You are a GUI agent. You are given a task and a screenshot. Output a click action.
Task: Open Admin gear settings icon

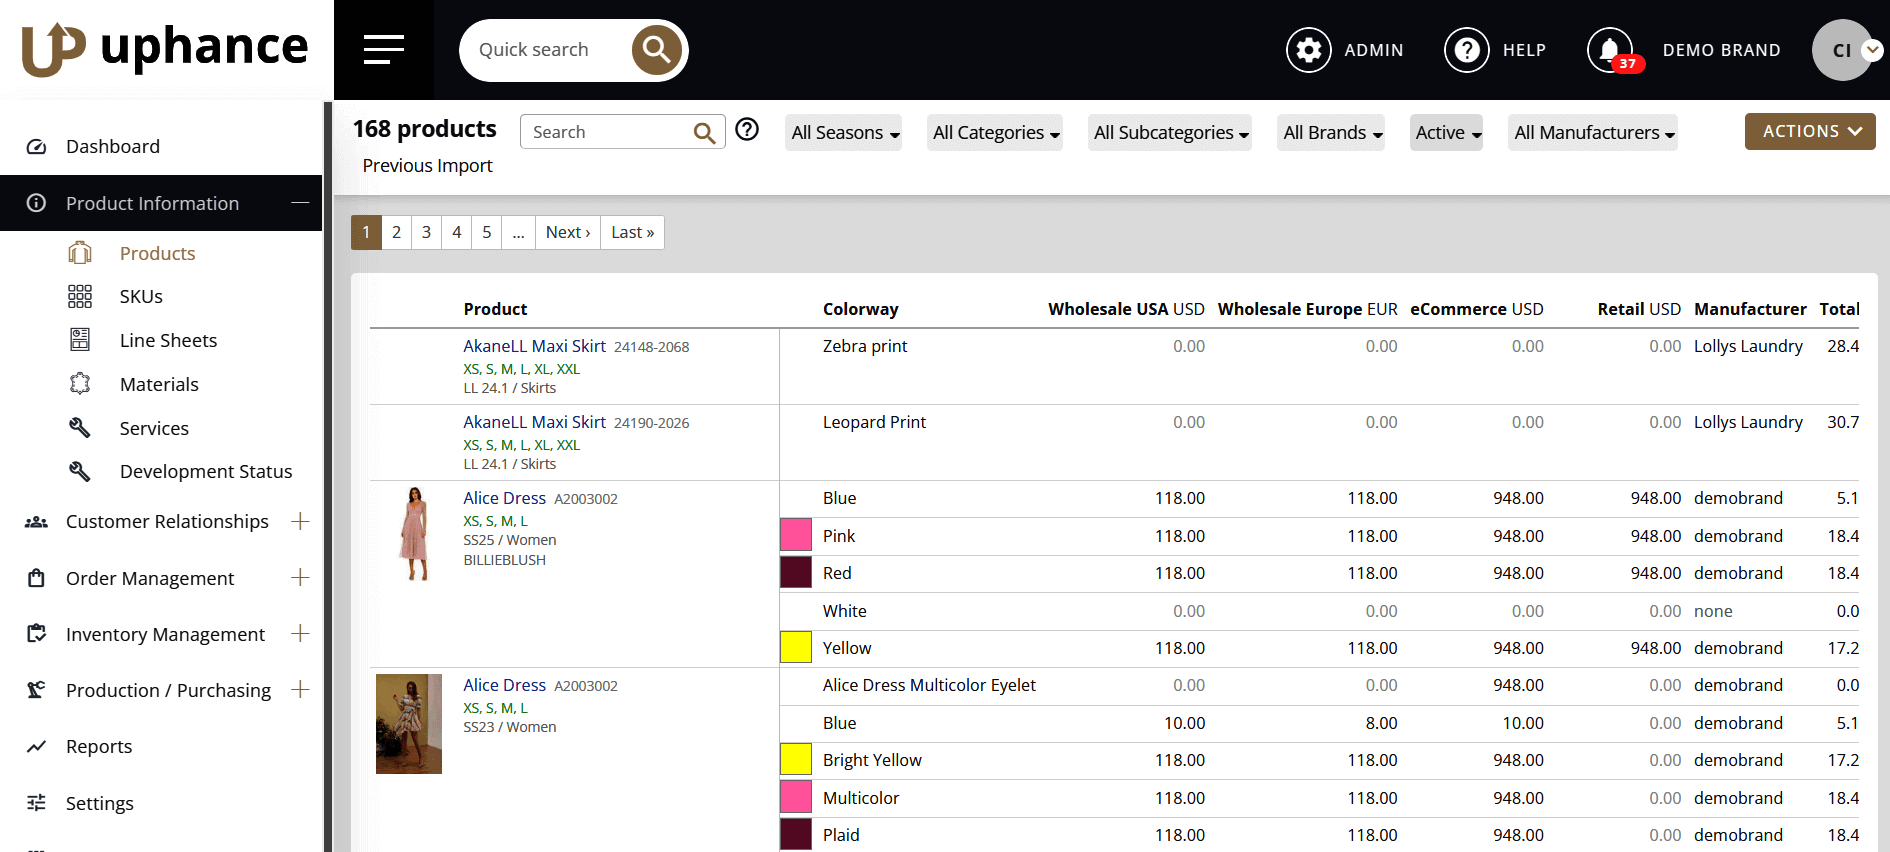pyautogui.click(x=1308, y=50)
